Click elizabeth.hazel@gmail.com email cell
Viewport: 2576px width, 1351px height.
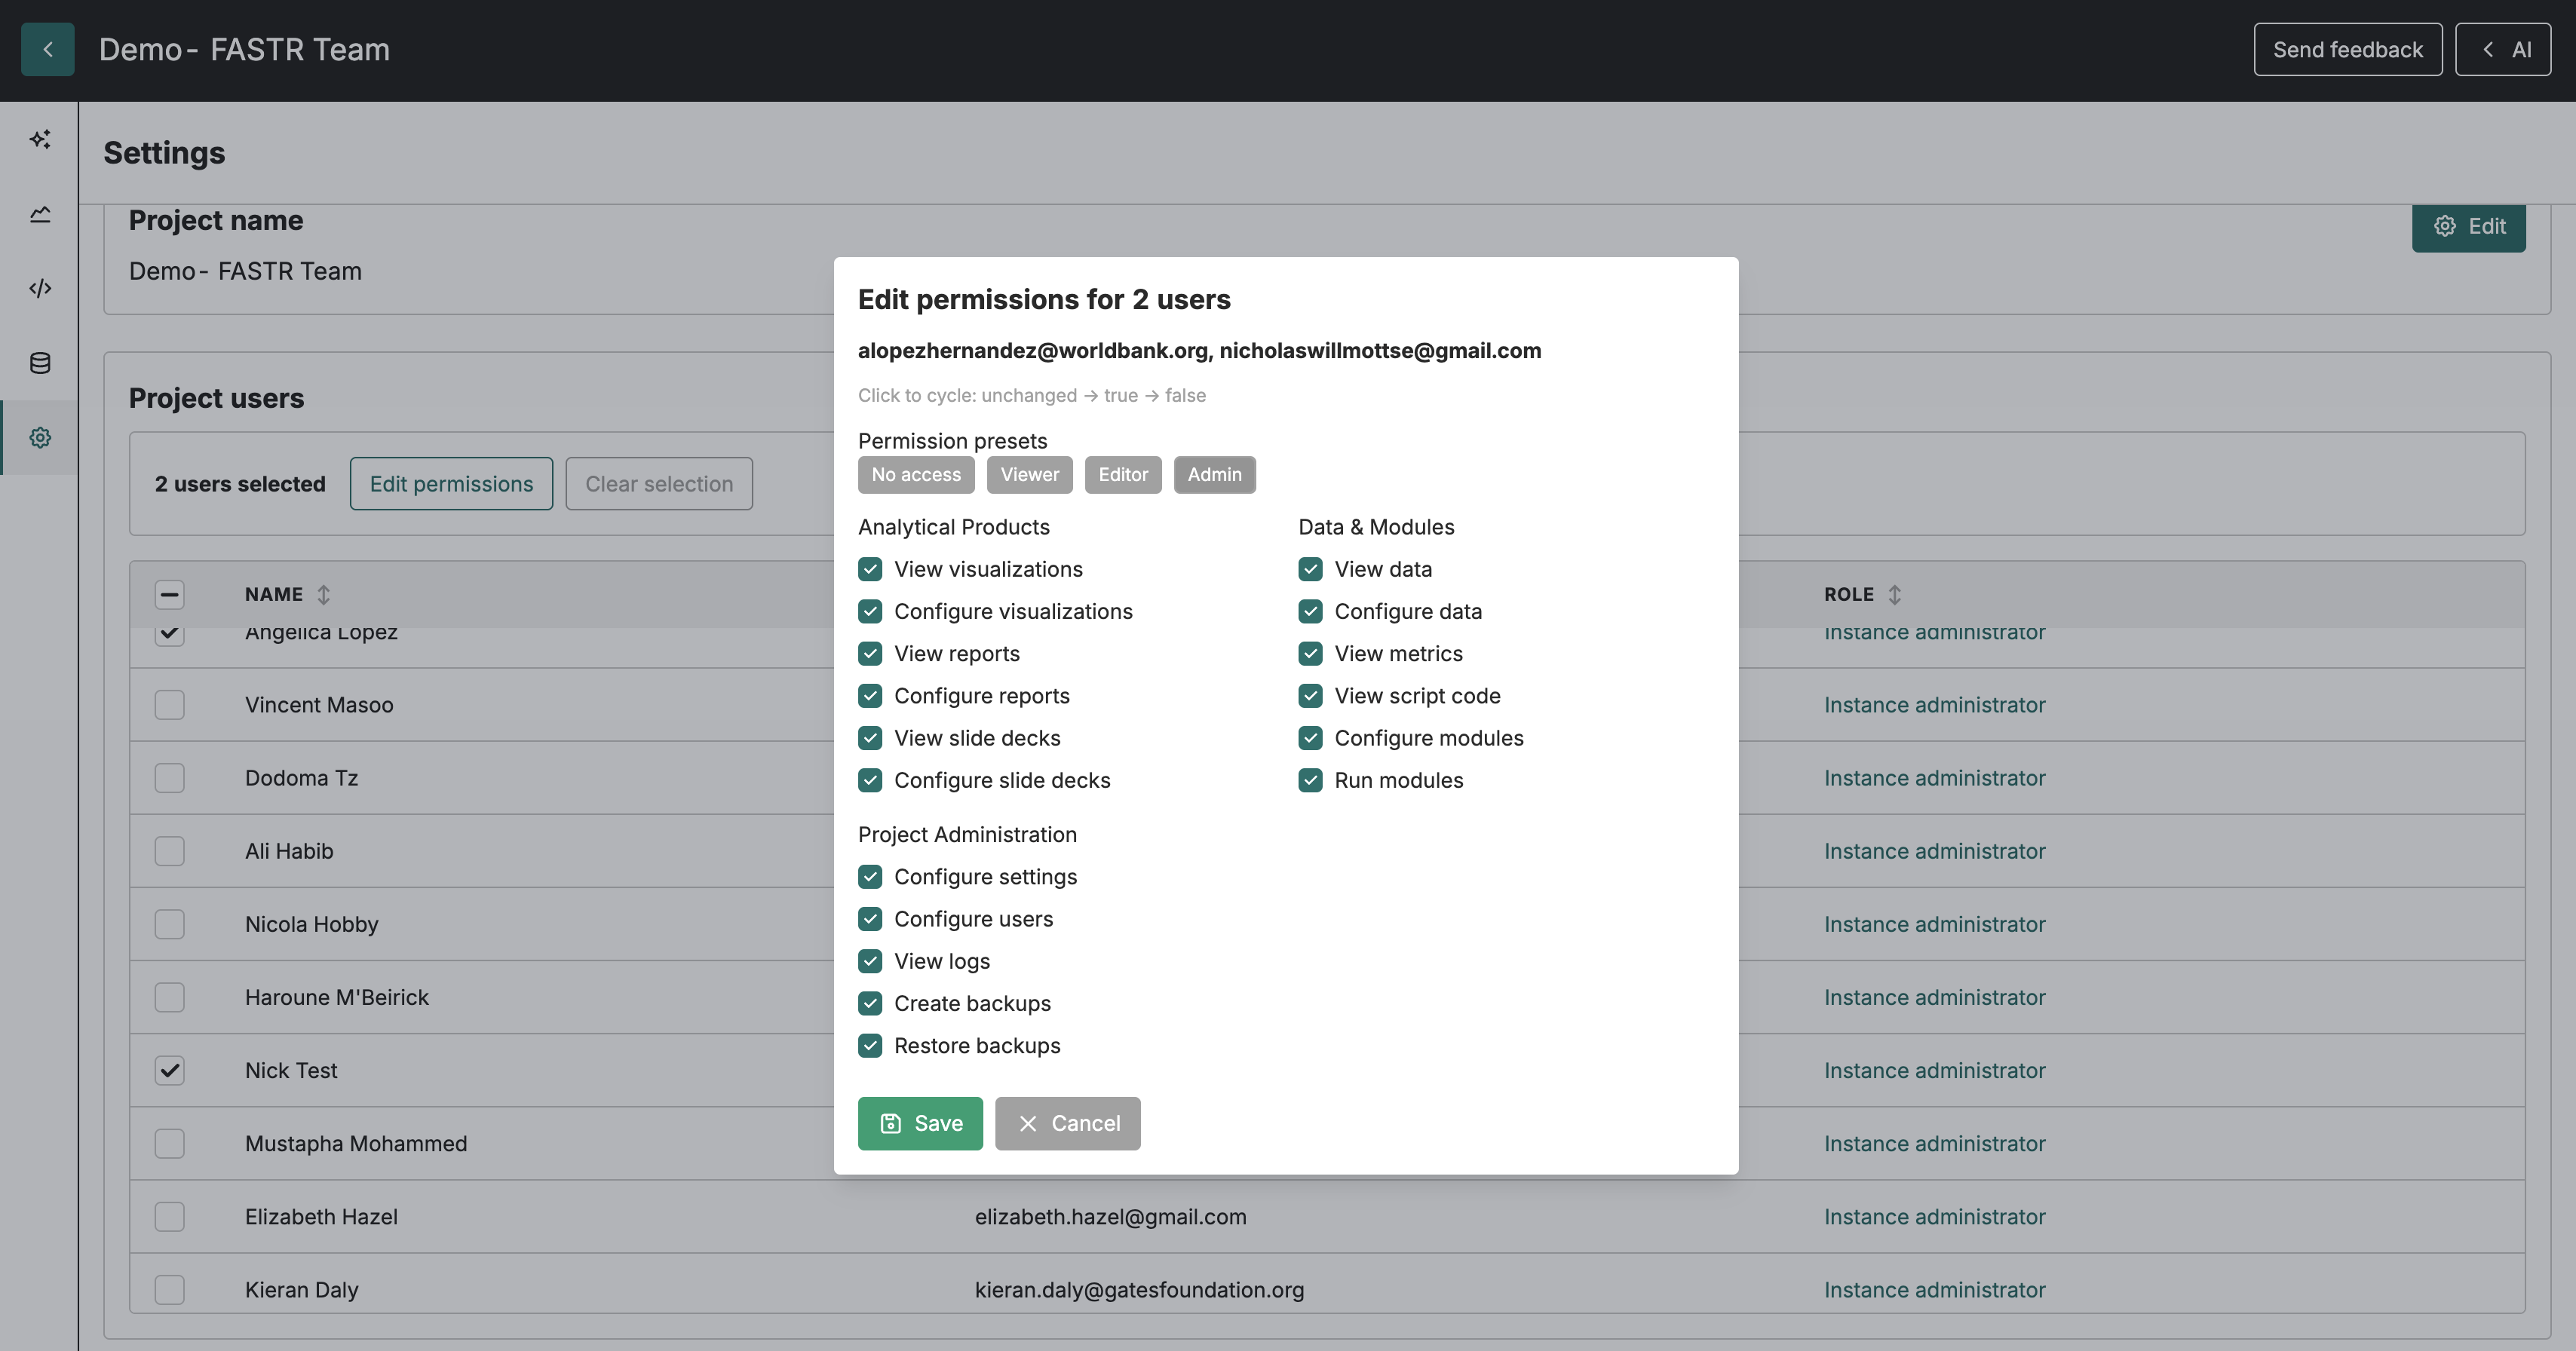point(1110,1217)
